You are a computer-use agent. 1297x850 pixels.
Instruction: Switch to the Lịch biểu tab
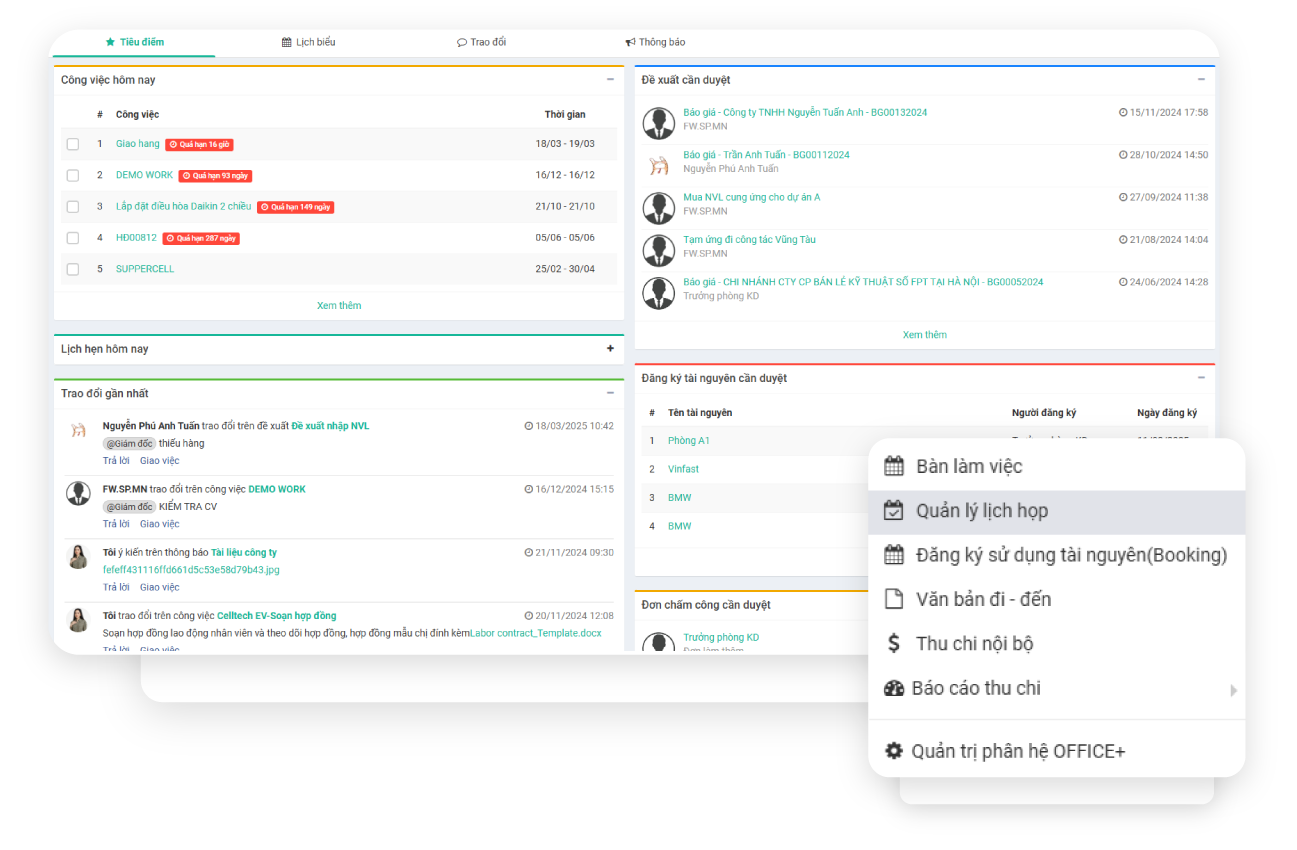[x=308, y=42]
